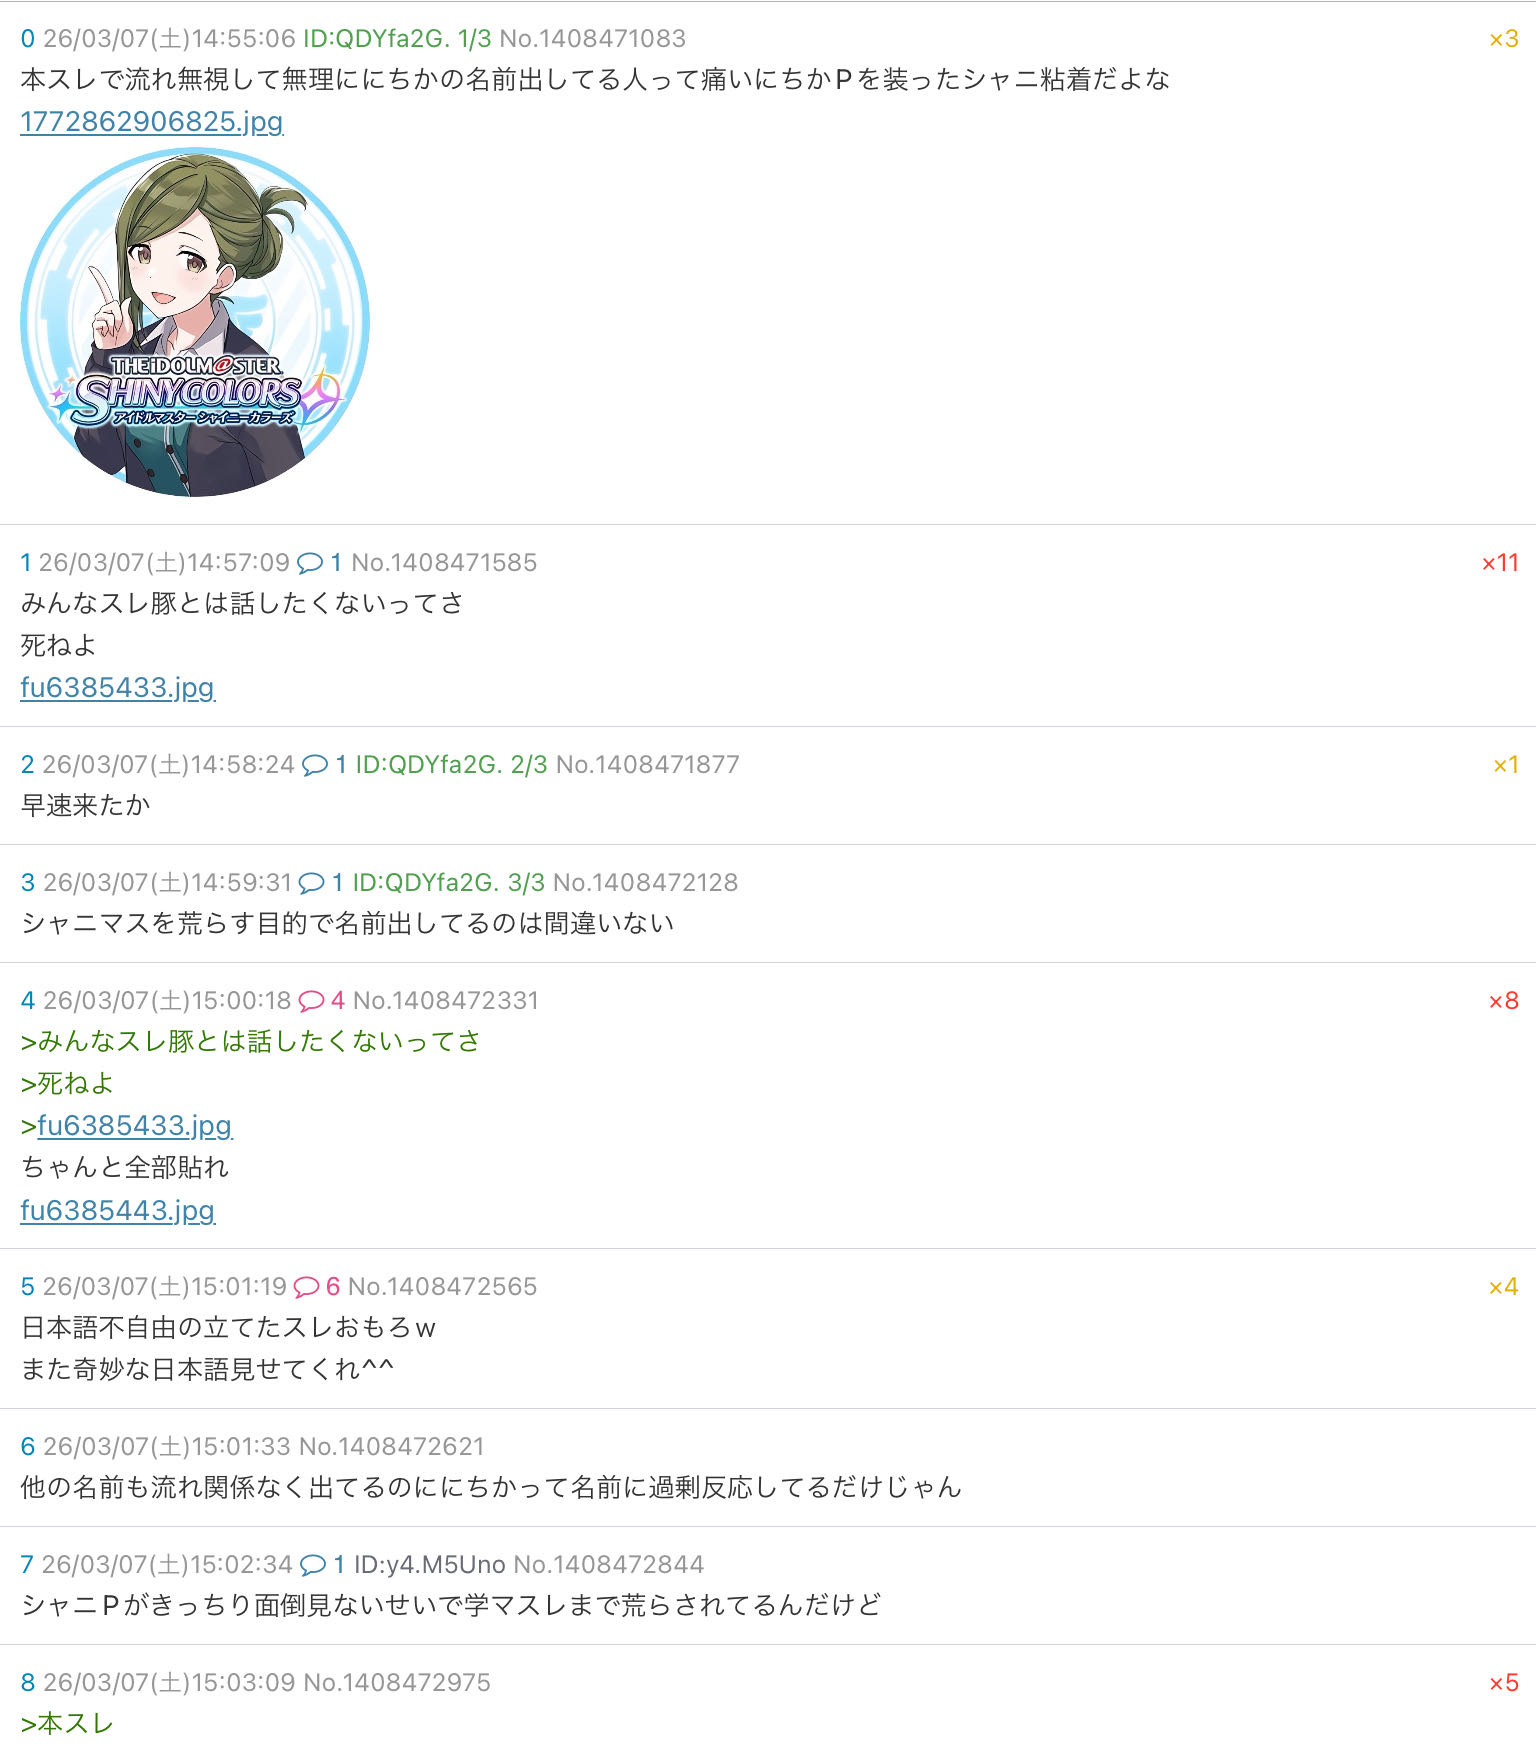Open fu6385443.jpg link in post 4

click(x=118, y=1210)
